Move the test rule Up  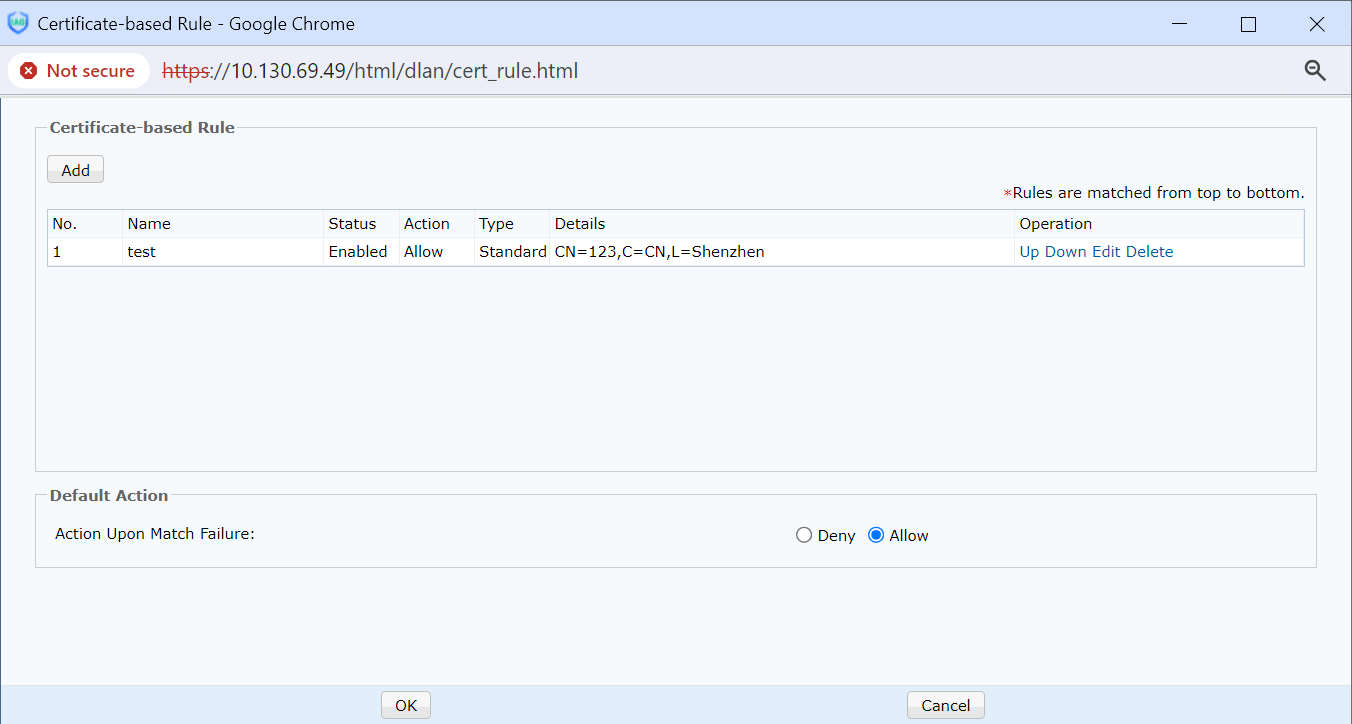click(x=1029, y=252)
